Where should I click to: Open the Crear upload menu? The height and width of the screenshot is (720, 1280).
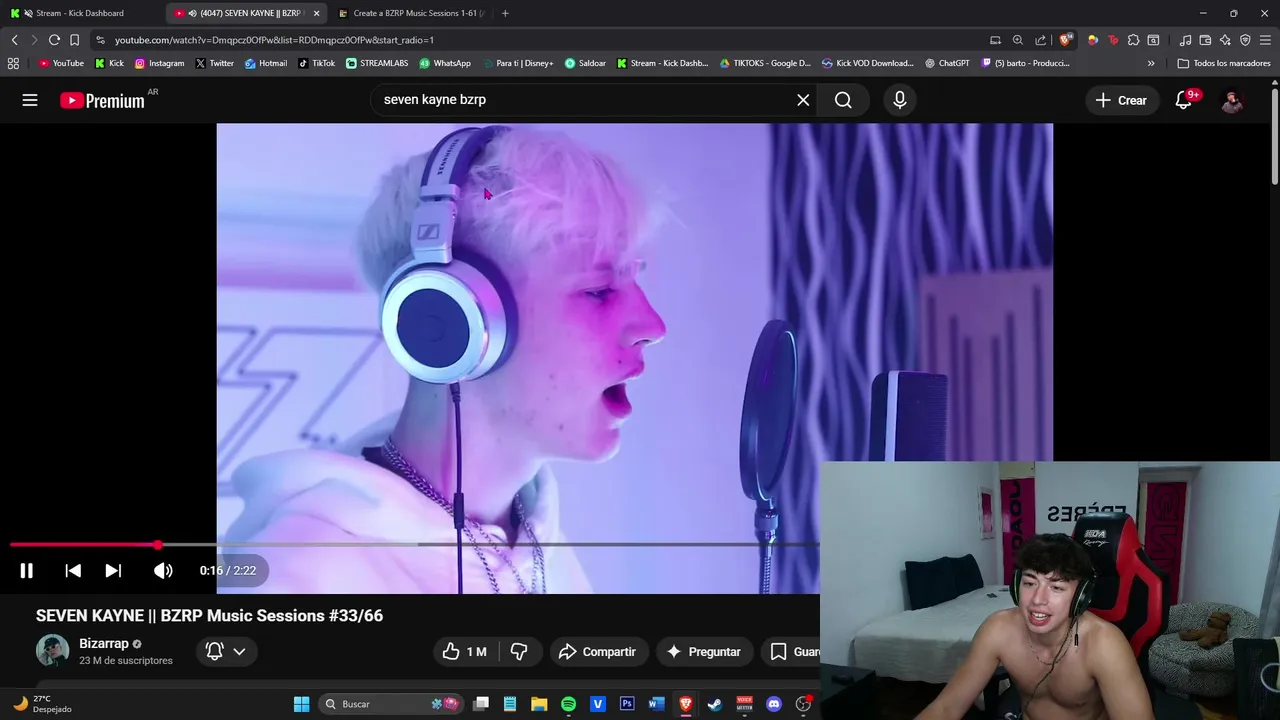[x=1121, y=100]
